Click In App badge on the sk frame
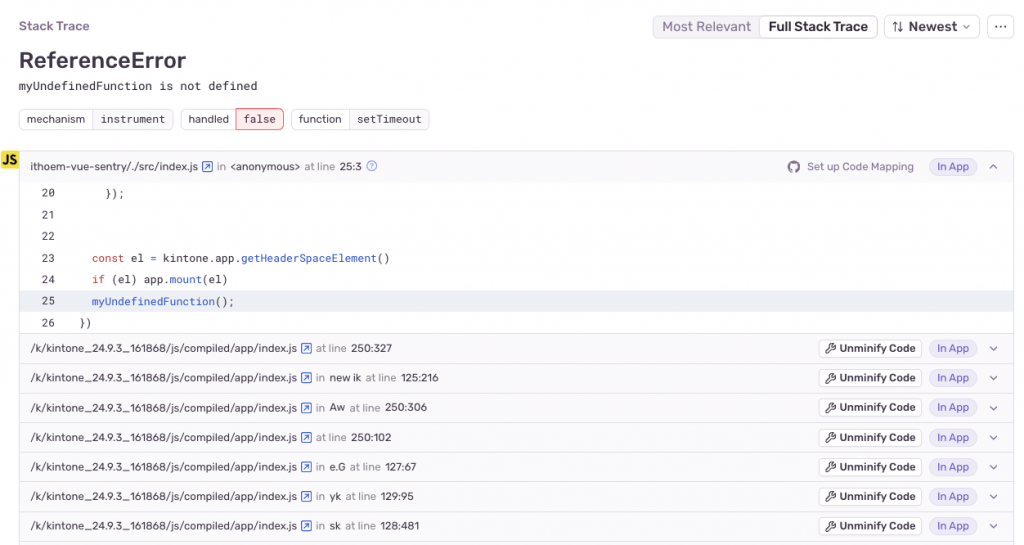Viewport: 1024px width, 545px height. point(953,526)
